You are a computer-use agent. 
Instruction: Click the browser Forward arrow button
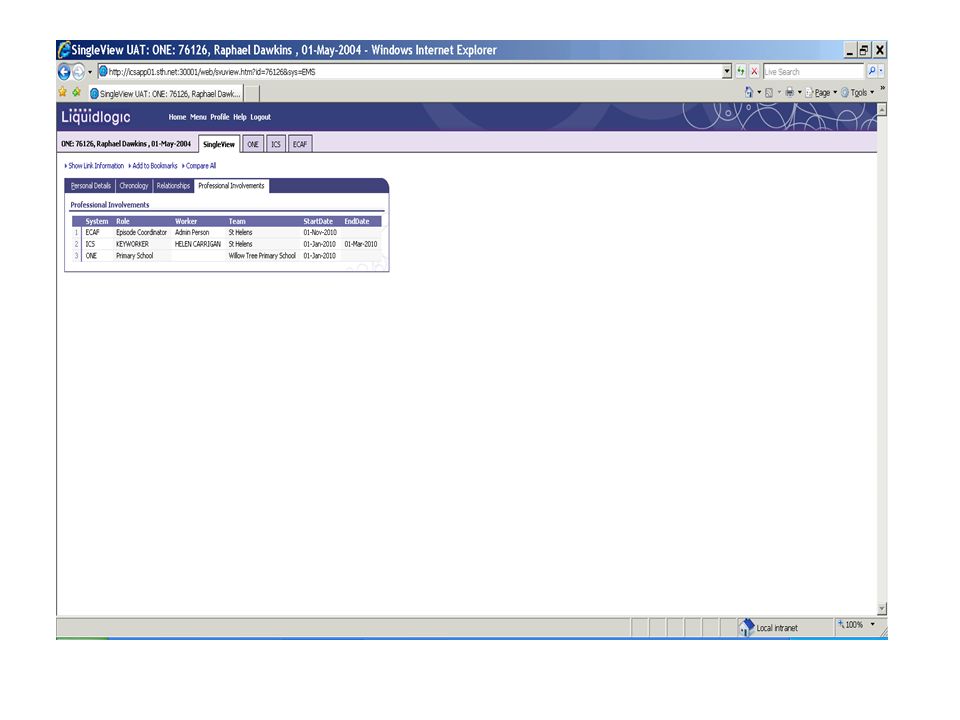click(x=78, y=72)
